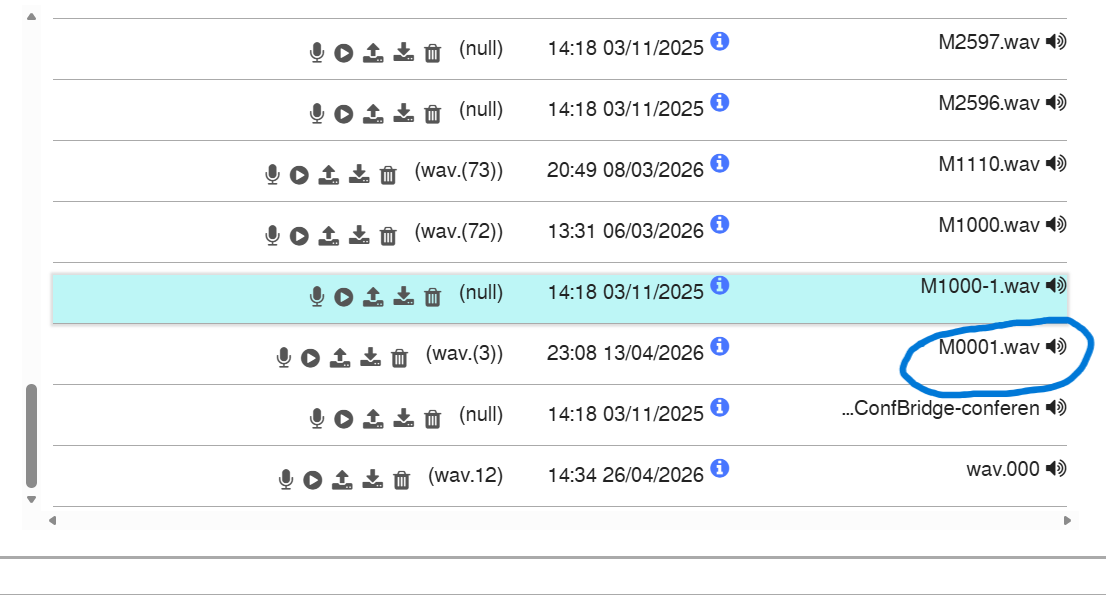Click the vertical scrollbar thumb
Screen dimensions: 1106x616
31,436
